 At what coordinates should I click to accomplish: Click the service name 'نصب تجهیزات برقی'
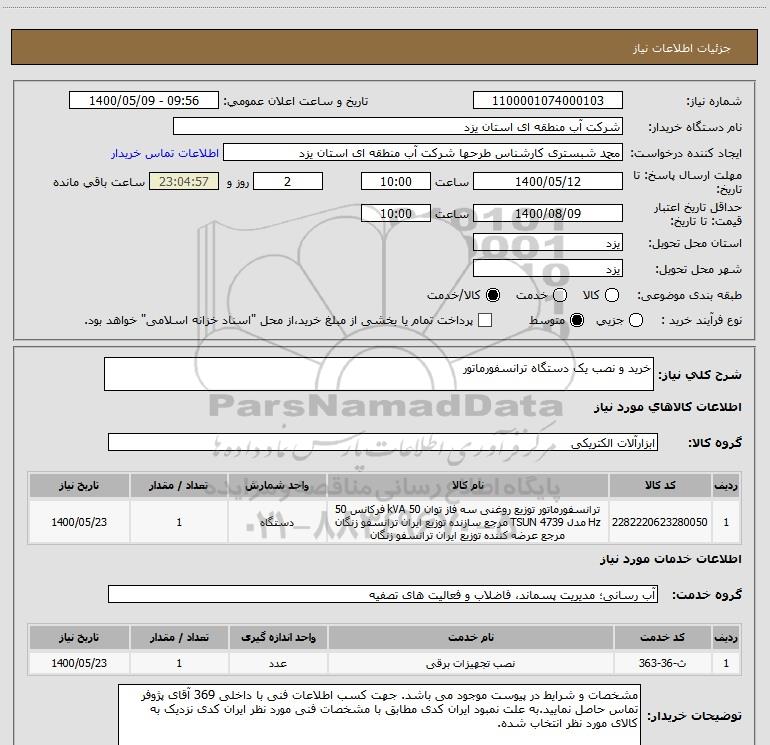tap(470, 663)
